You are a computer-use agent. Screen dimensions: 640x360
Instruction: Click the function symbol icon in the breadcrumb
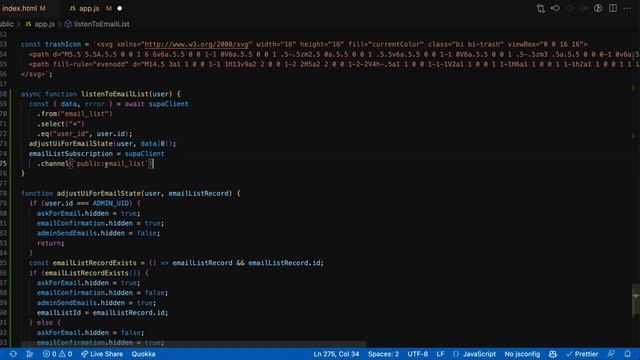[x=68, y=24]
